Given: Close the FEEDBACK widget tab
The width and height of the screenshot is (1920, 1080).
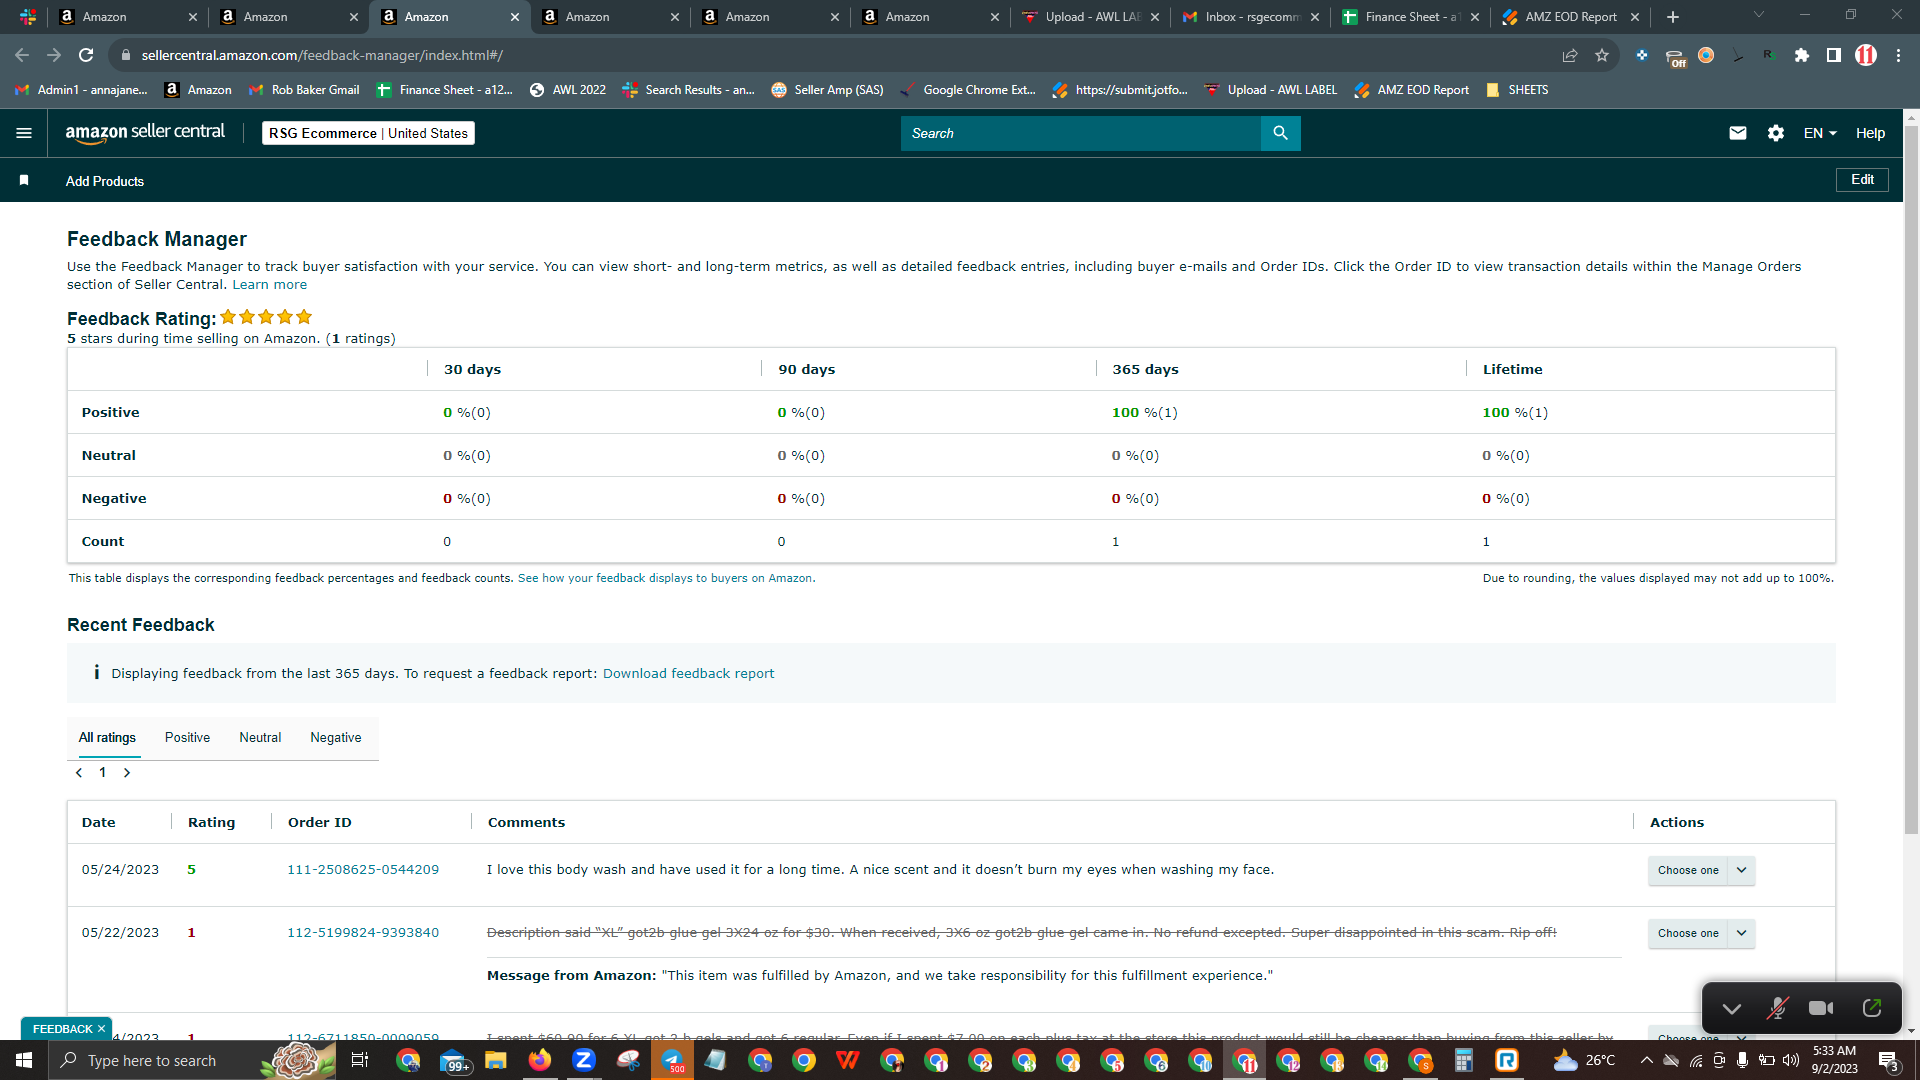Looking at the screenshot, I should point(101,1029).
